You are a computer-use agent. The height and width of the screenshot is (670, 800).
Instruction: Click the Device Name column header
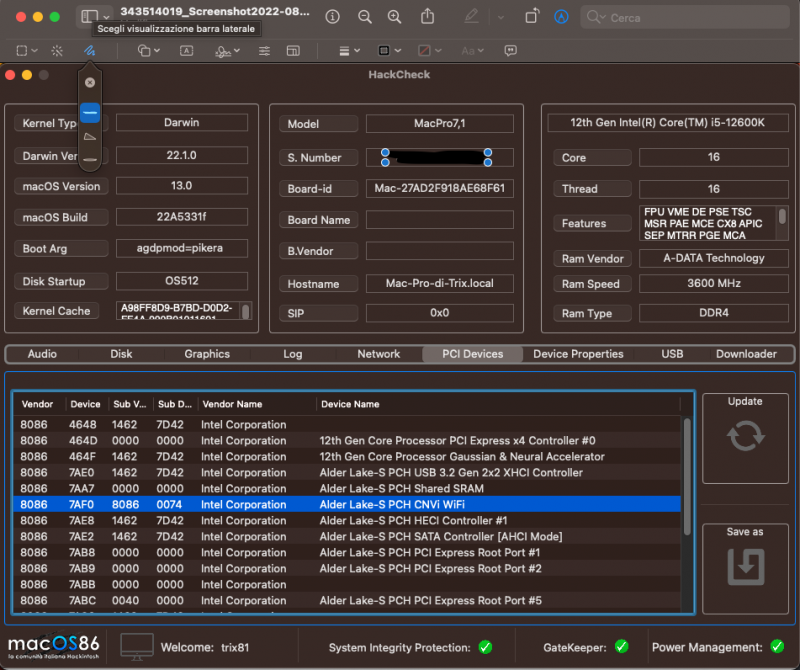pyautogui.click(x=350, y=404)
